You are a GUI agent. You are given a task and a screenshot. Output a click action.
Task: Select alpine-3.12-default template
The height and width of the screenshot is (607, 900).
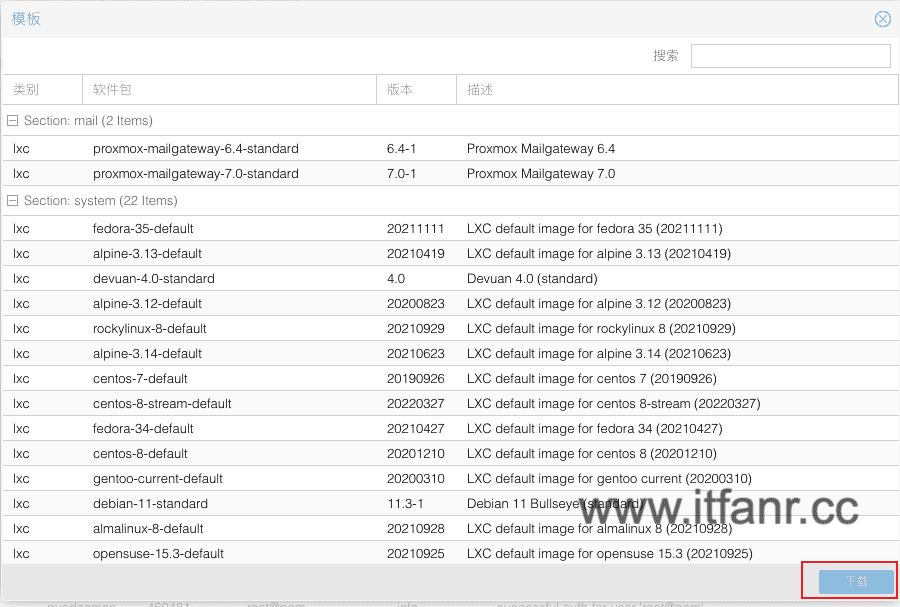tap(451, 304)
